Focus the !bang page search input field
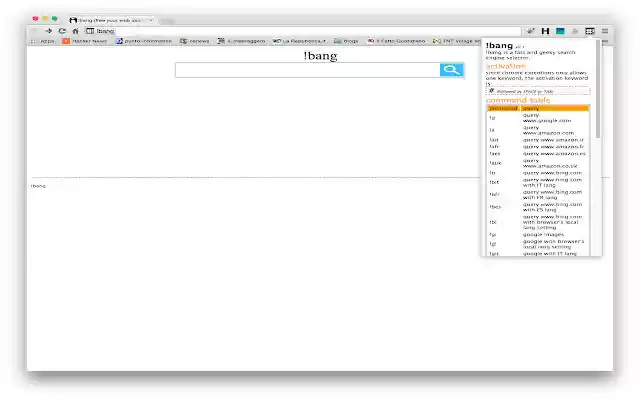Image resolution: width=640 pixels, height=400 pixels. click(308, 70)
